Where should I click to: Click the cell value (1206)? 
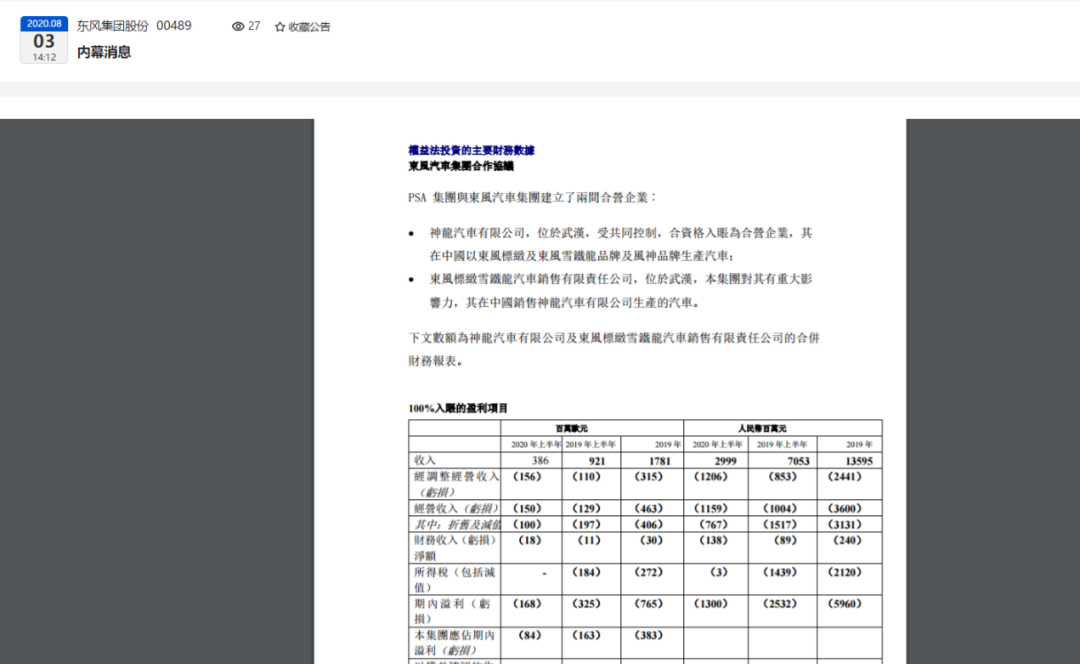[712, 477]
